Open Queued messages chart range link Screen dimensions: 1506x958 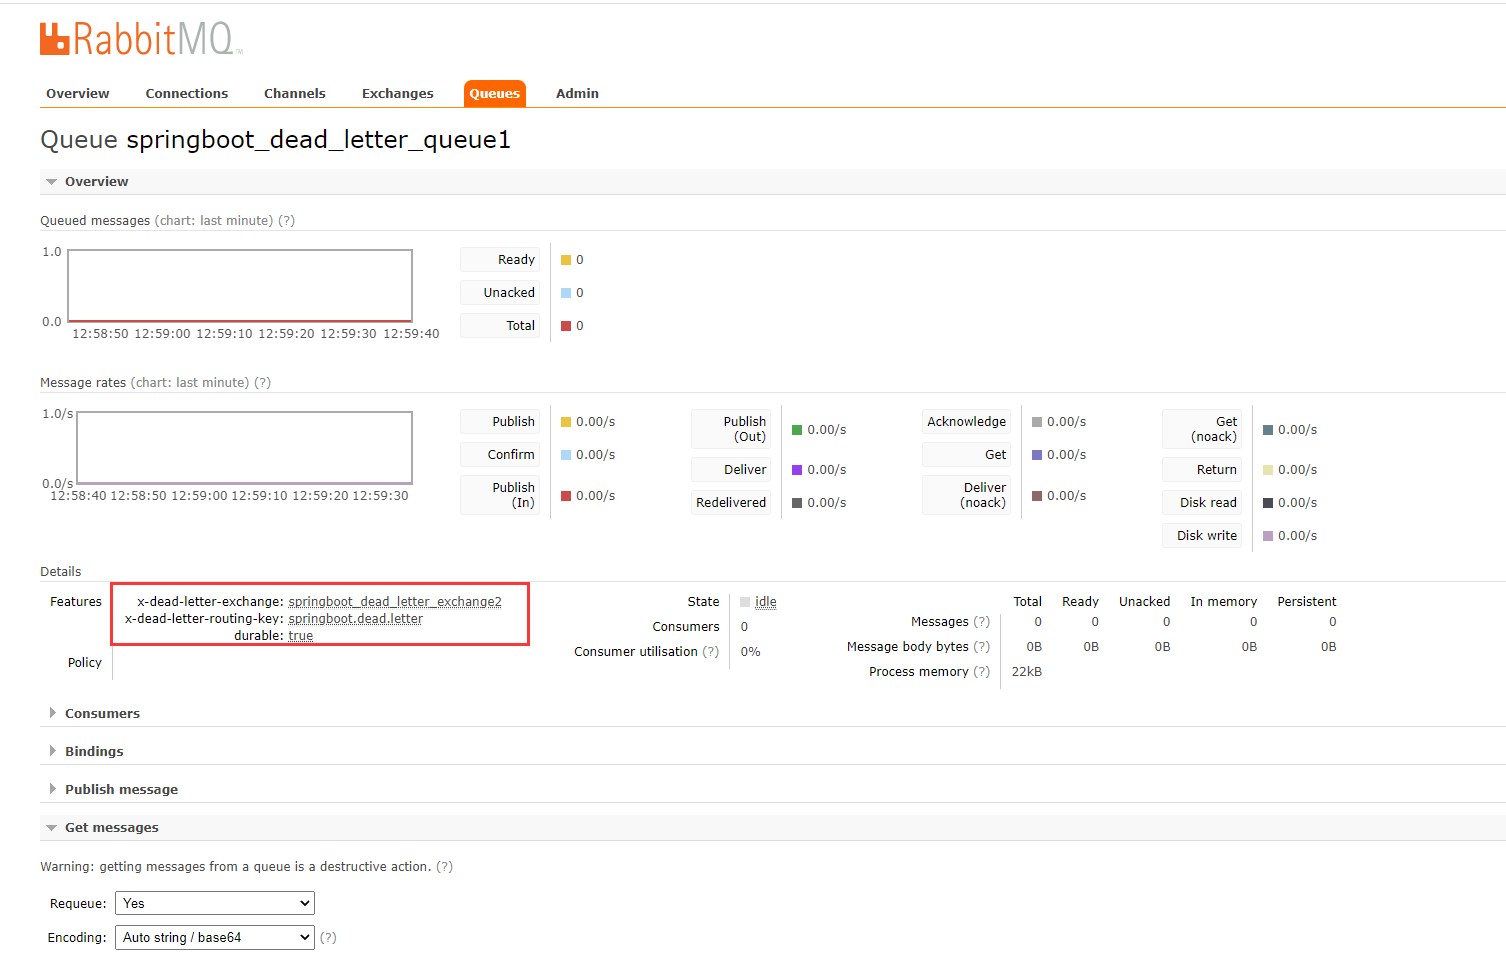[214, 220]
